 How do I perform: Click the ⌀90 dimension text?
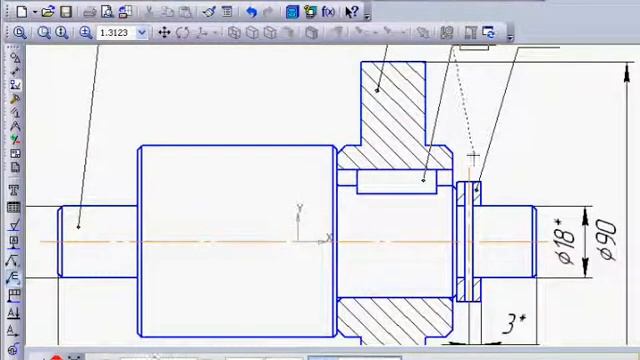[607, 240]
